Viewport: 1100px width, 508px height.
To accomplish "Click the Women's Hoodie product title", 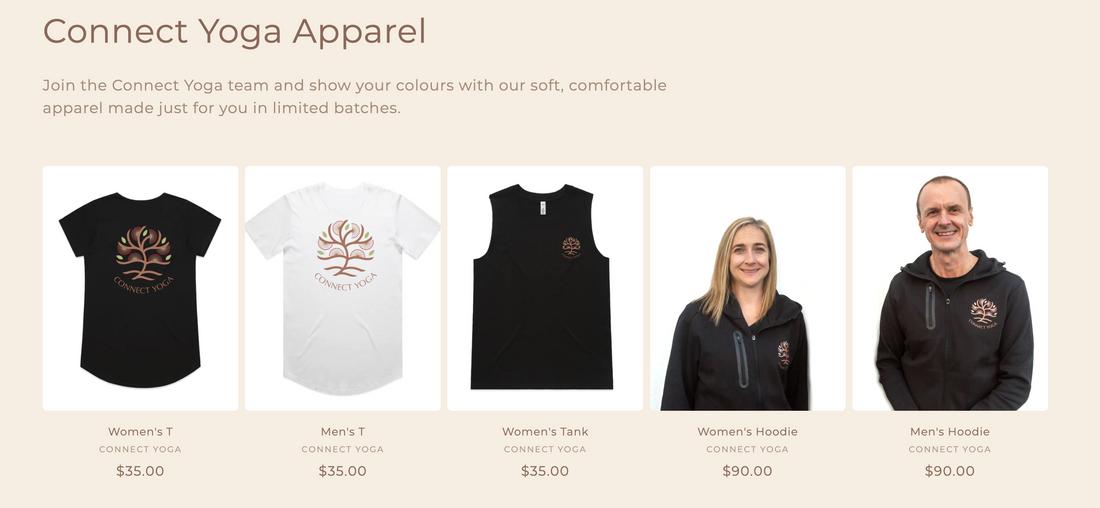I will 748,432.
